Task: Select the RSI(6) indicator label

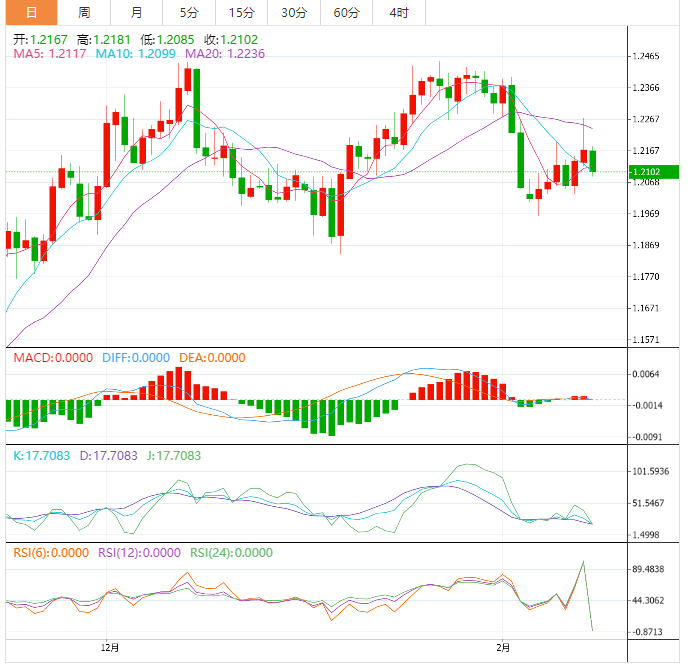Action: click(49, 553)
